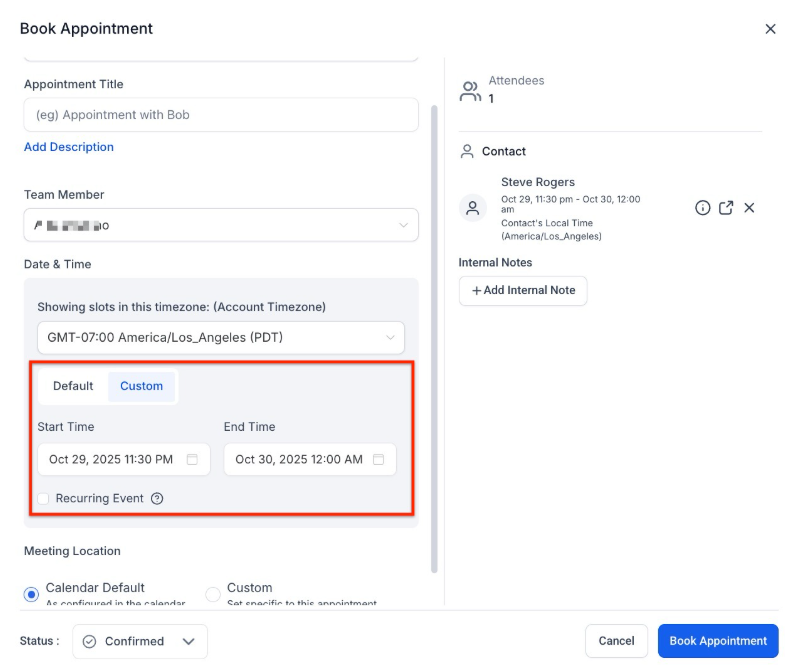Viewport: 795px width, 671px height.
Task: Click the Book Appointment button
Action: [718, 641]
